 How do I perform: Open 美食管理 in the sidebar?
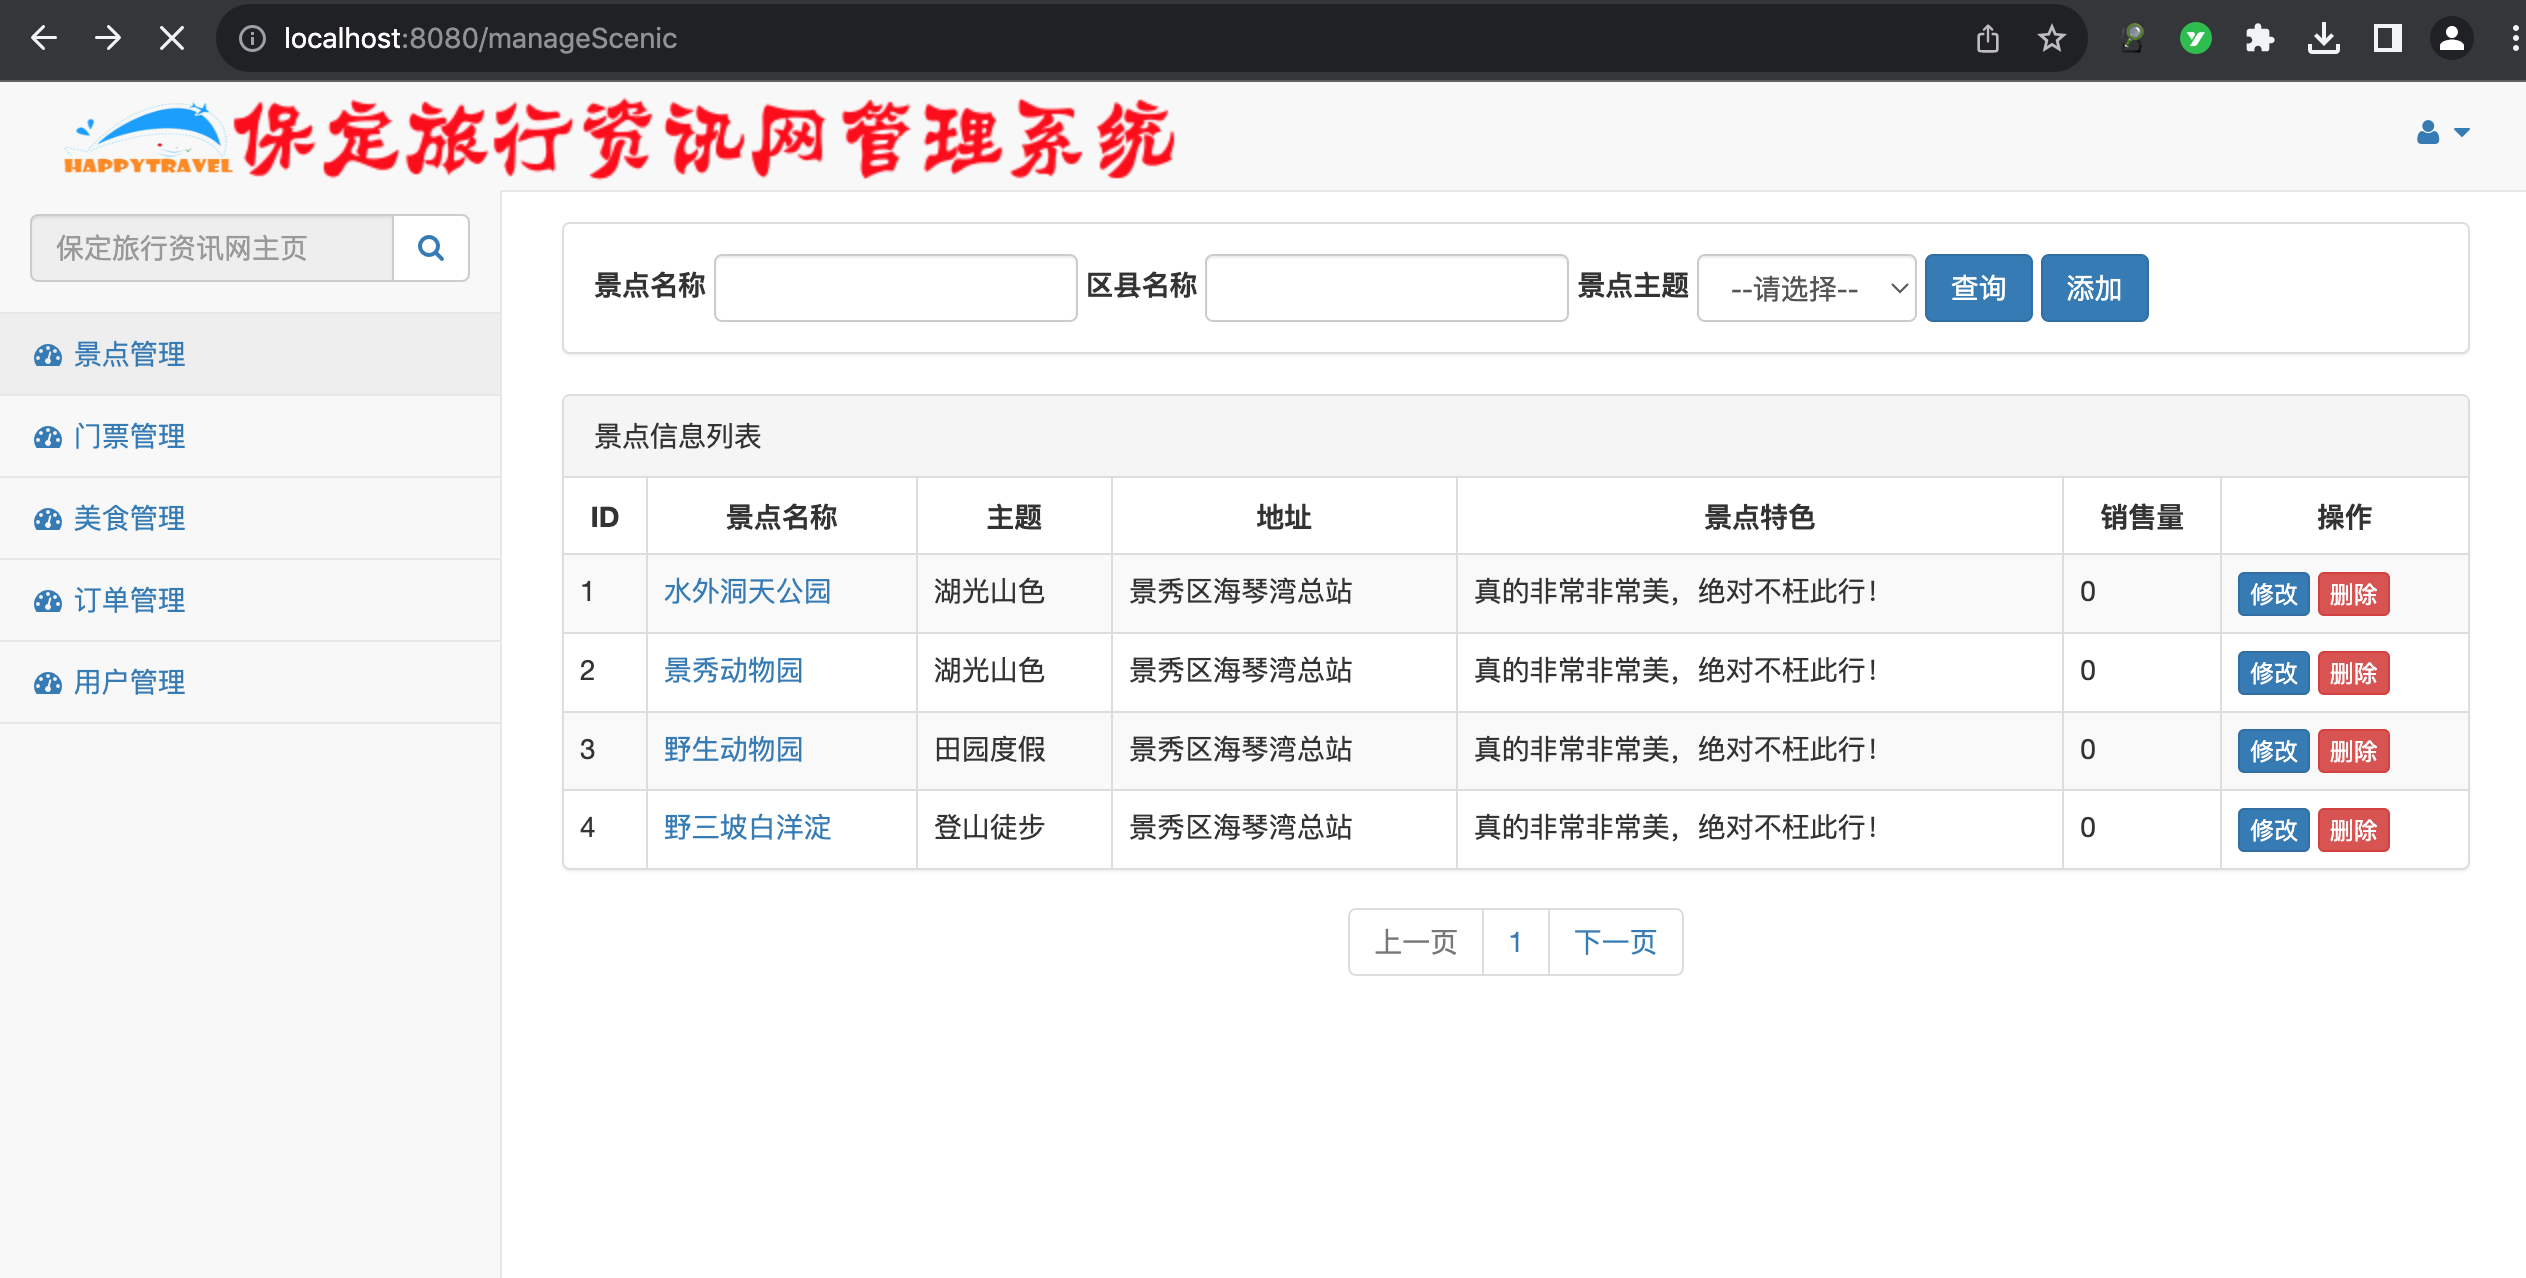250,518
